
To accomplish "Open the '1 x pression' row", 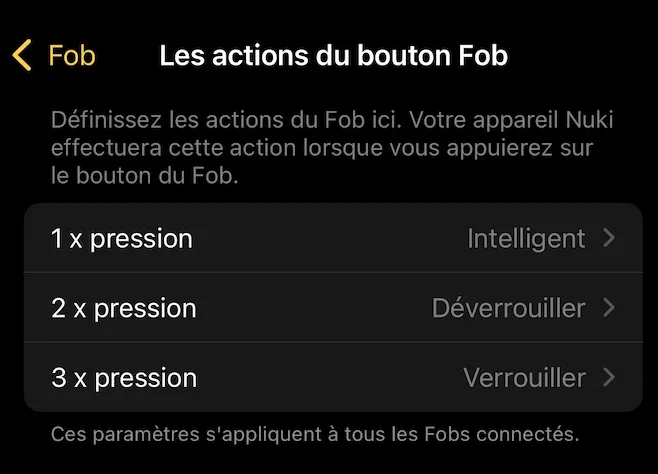I will click(x=122, y=239).
